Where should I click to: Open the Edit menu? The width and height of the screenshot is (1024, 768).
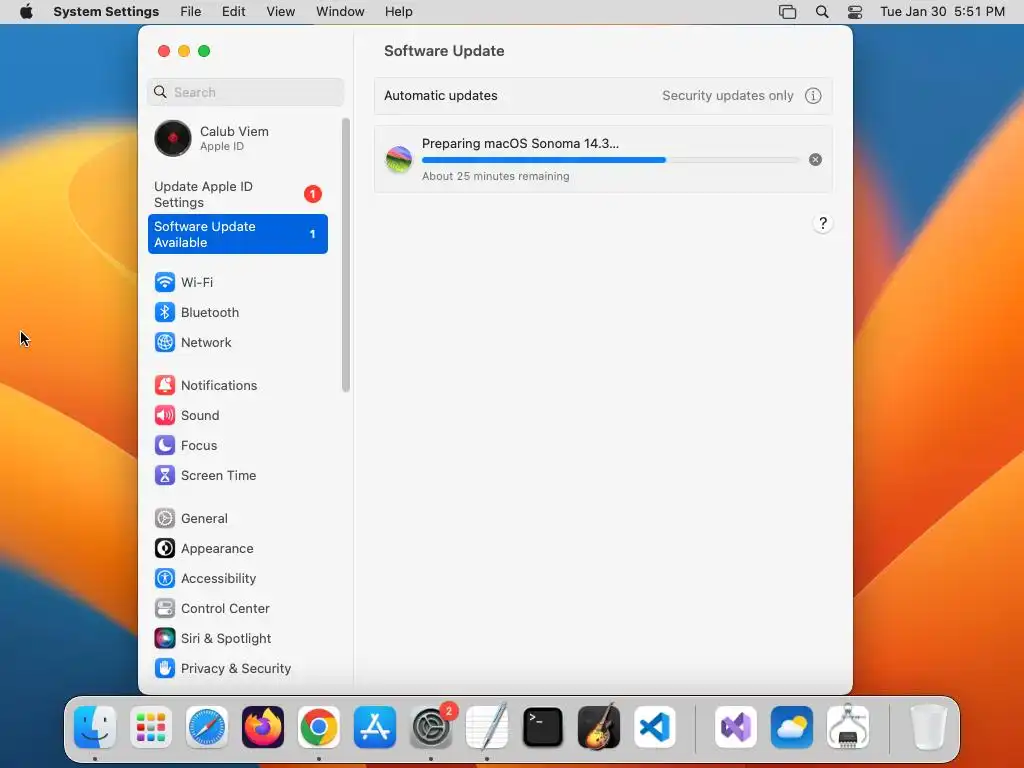pyautogui.click(x=233, y=12)
